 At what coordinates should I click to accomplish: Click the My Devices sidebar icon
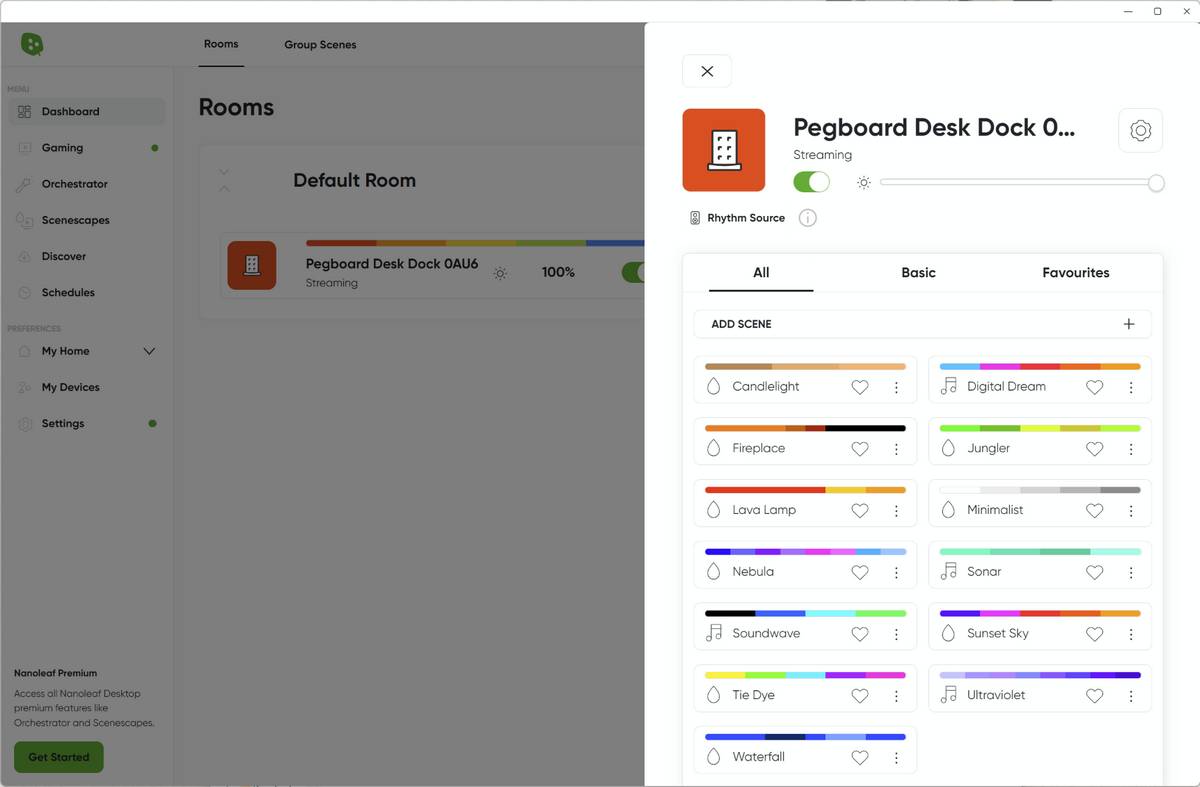point(25,387)
